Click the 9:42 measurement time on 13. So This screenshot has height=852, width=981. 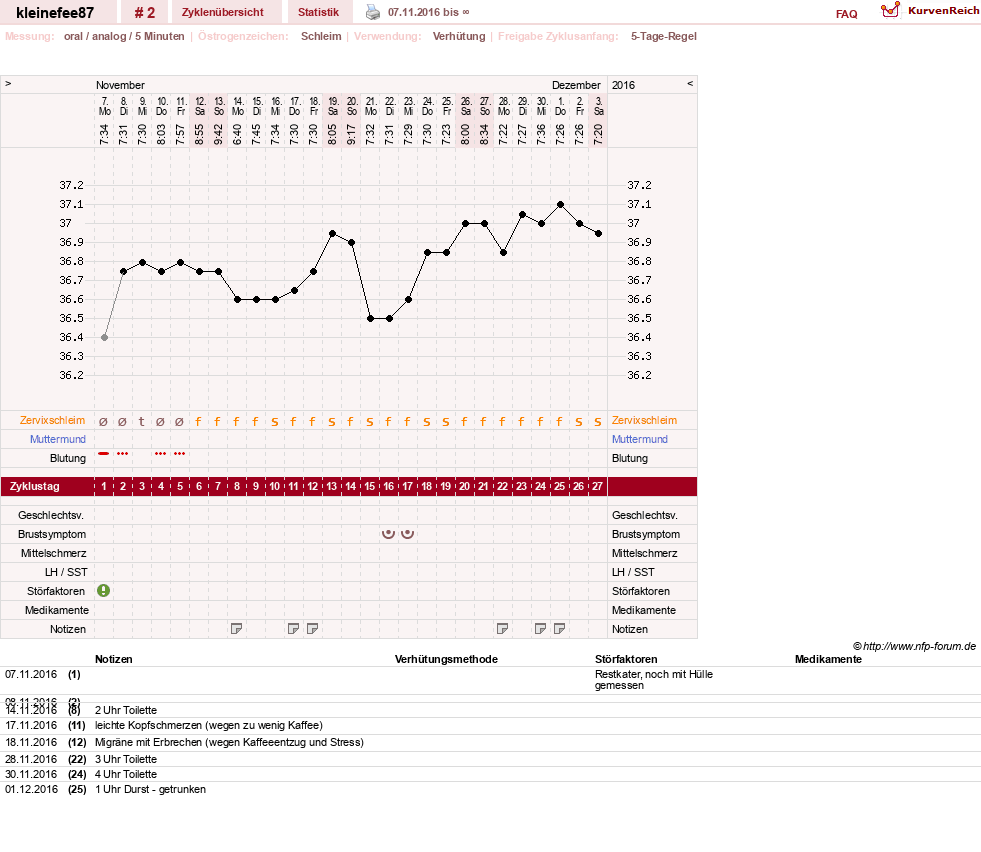click(218, 134)
